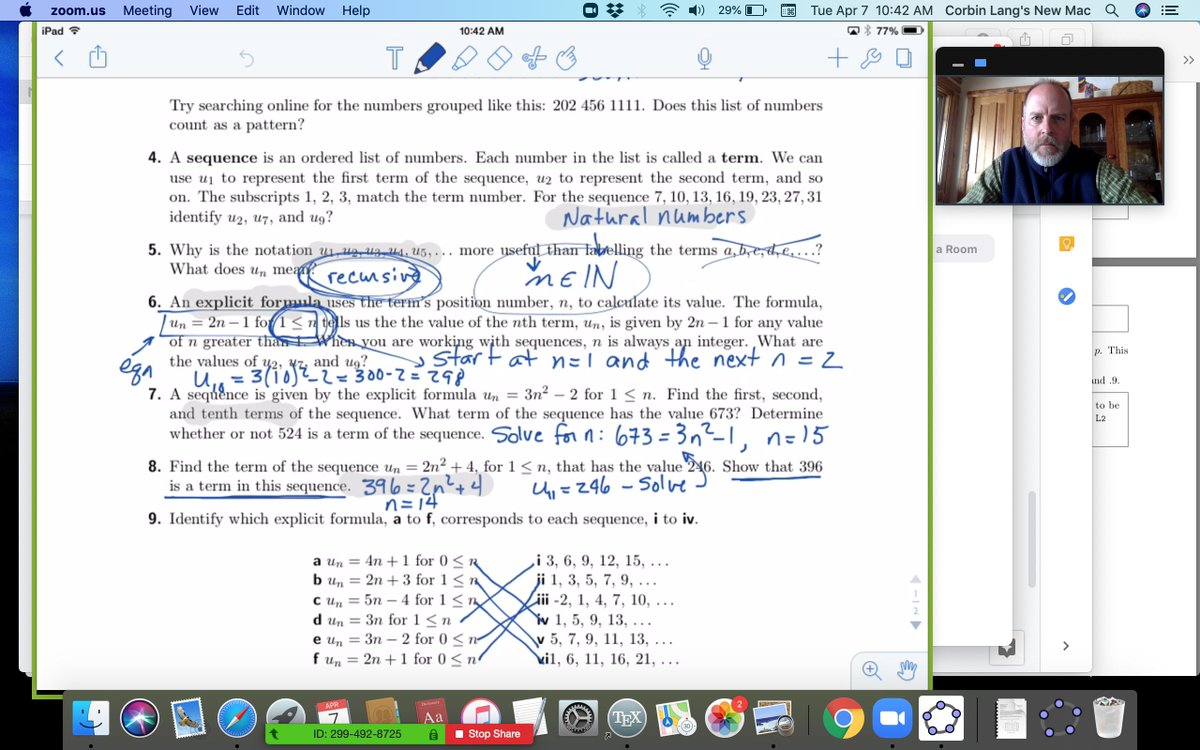Toggle the Wi-Fi menu bar icon

coord(669,10)
